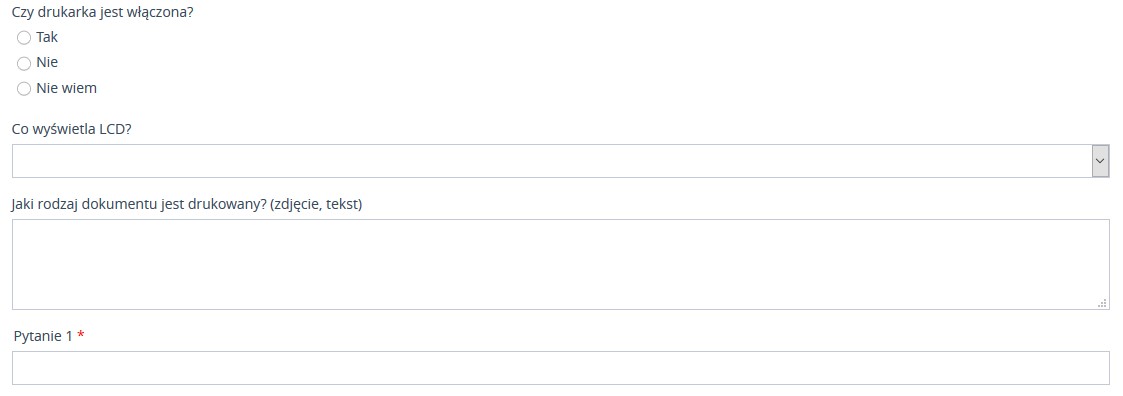Expand the LCD dropdown using its arrow
This screenshot has height=396, width=1123.
(1100, 161)
